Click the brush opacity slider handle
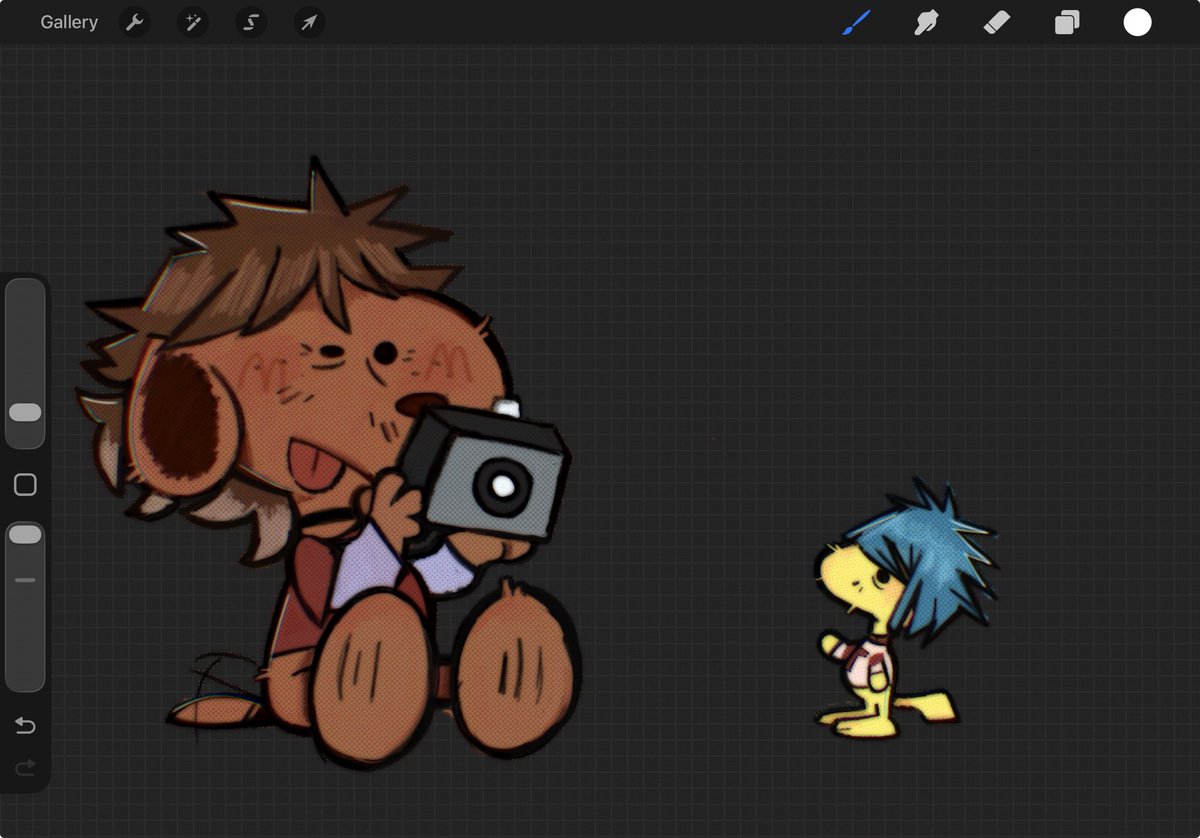 point(25,535)
